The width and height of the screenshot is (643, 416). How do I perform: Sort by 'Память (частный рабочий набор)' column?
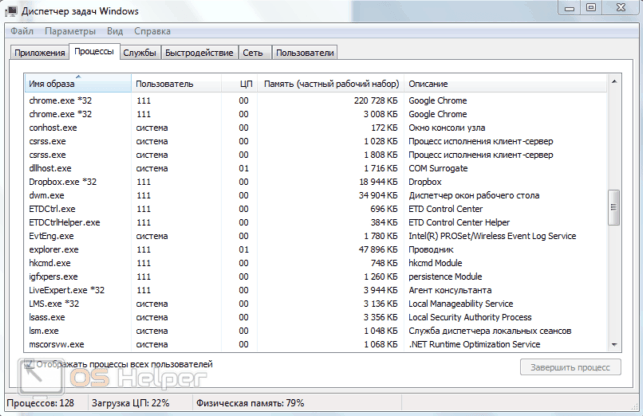pyautogui.click(x=331, y=84)
